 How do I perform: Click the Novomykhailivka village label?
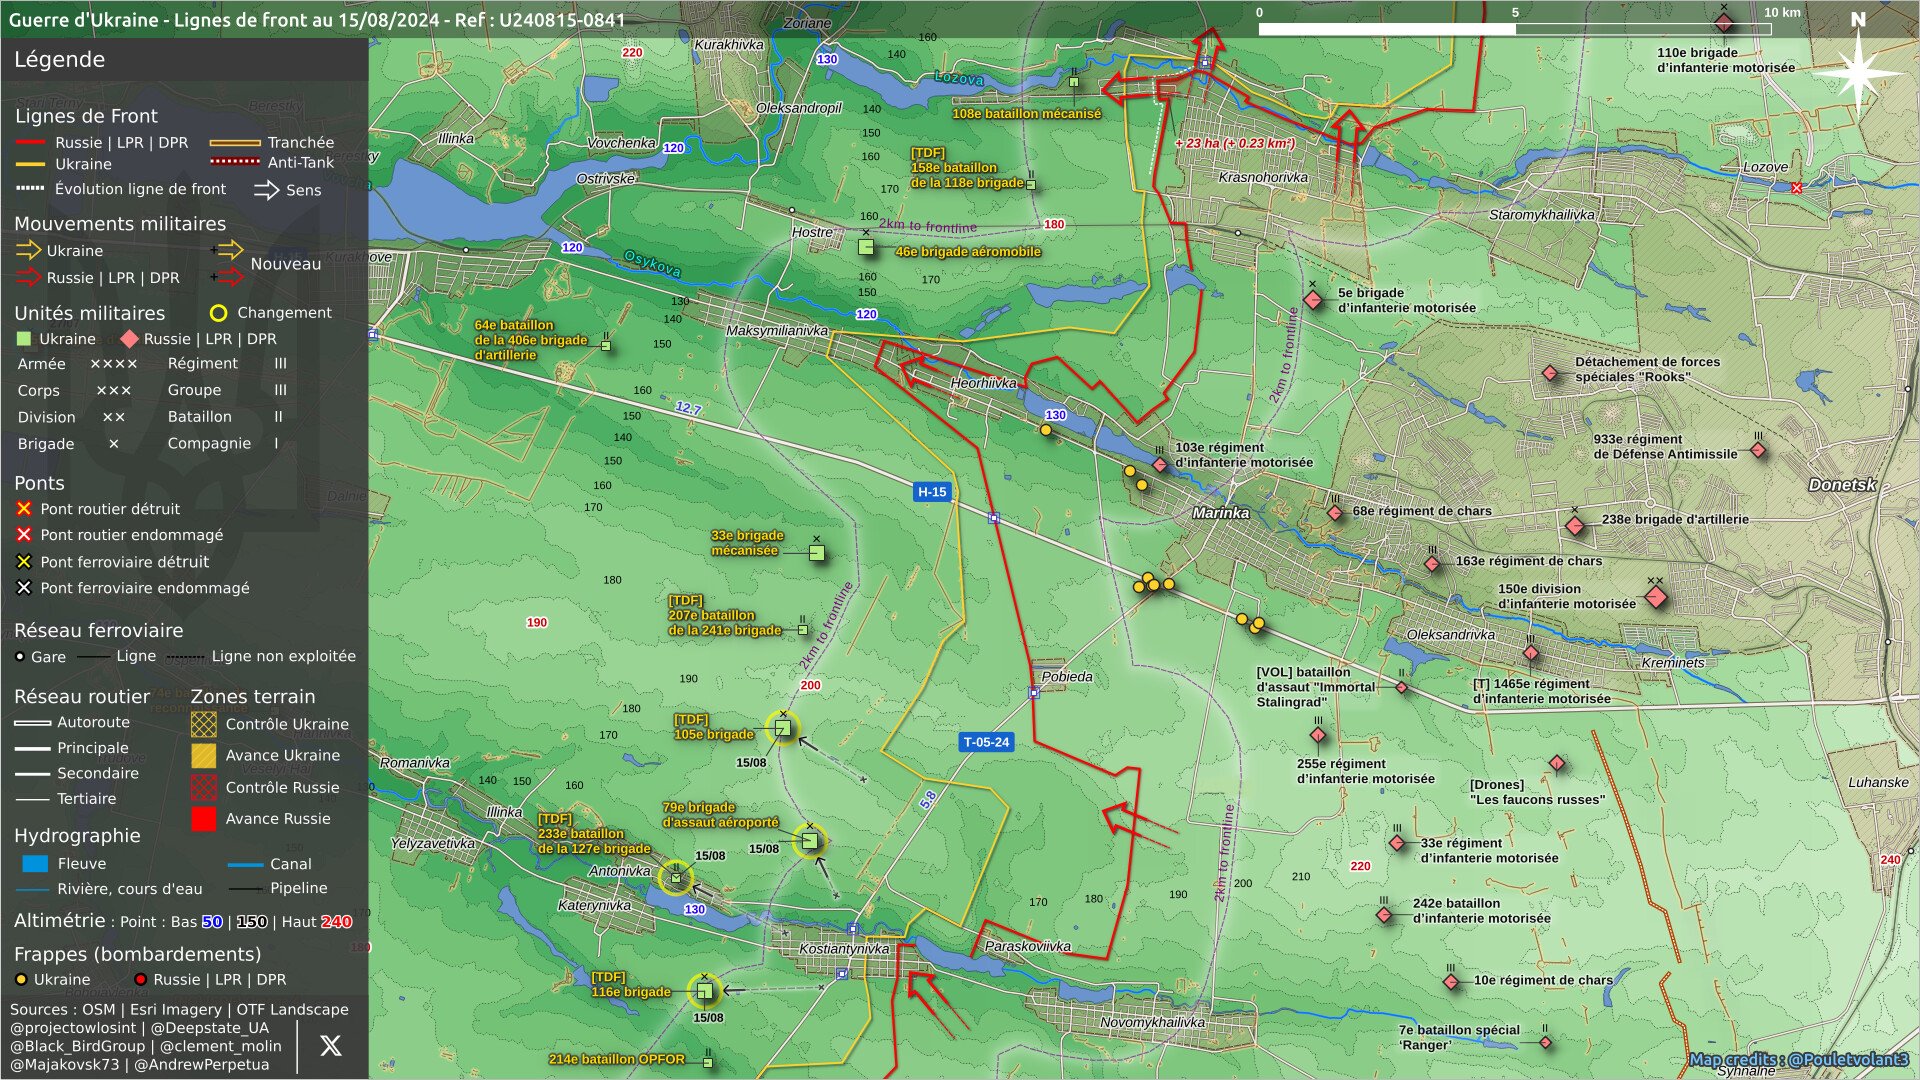coord(1152,1023)
